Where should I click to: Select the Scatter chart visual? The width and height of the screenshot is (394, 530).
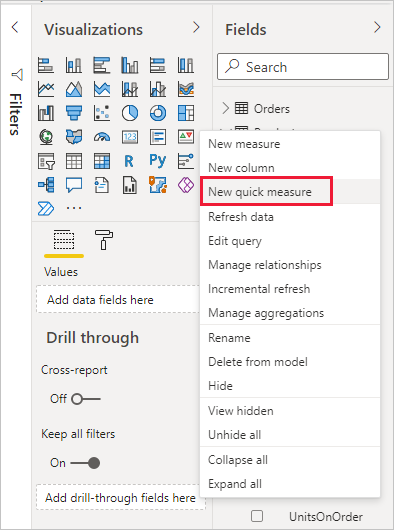point(102,113)
